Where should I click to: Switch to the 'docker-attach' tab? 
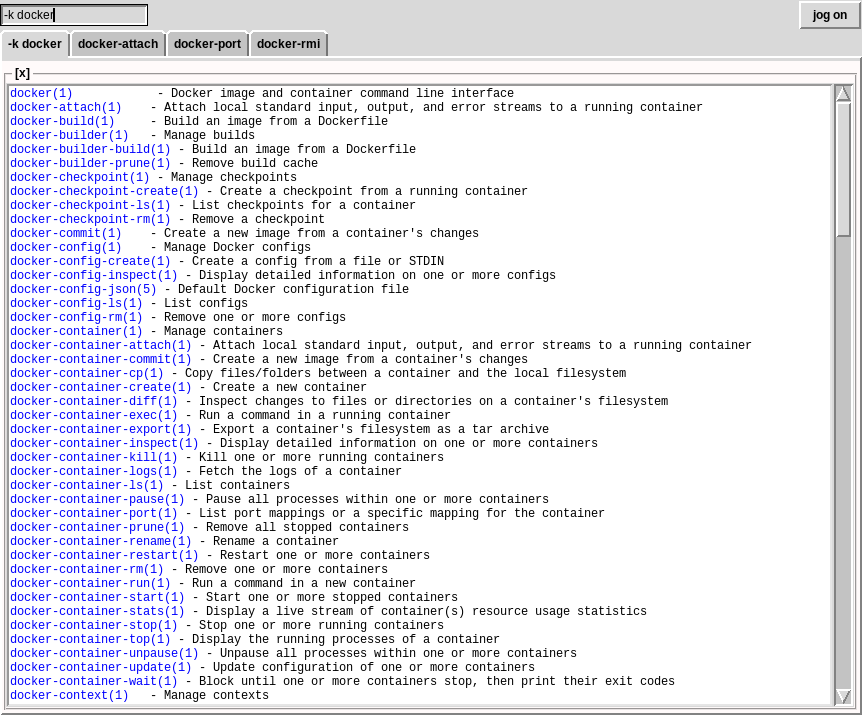coord(118,44)
